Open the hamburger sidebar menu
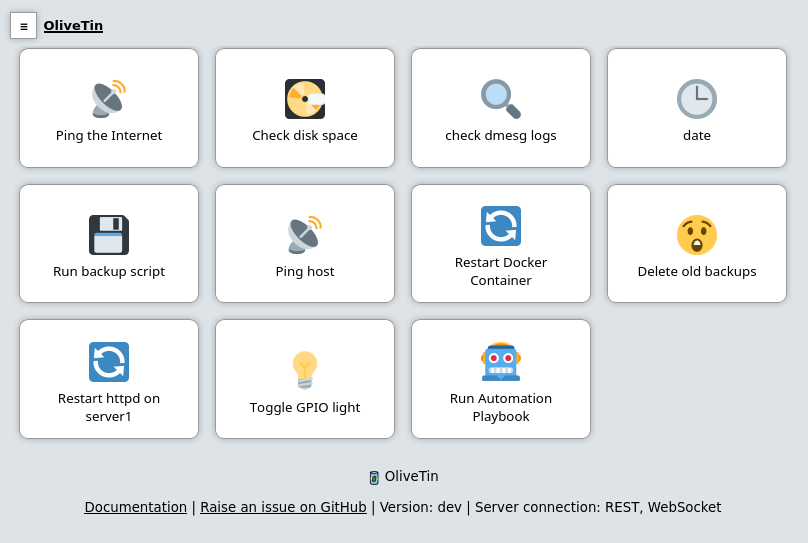This screenshot has width=808, height=543. tap(24, 26)
